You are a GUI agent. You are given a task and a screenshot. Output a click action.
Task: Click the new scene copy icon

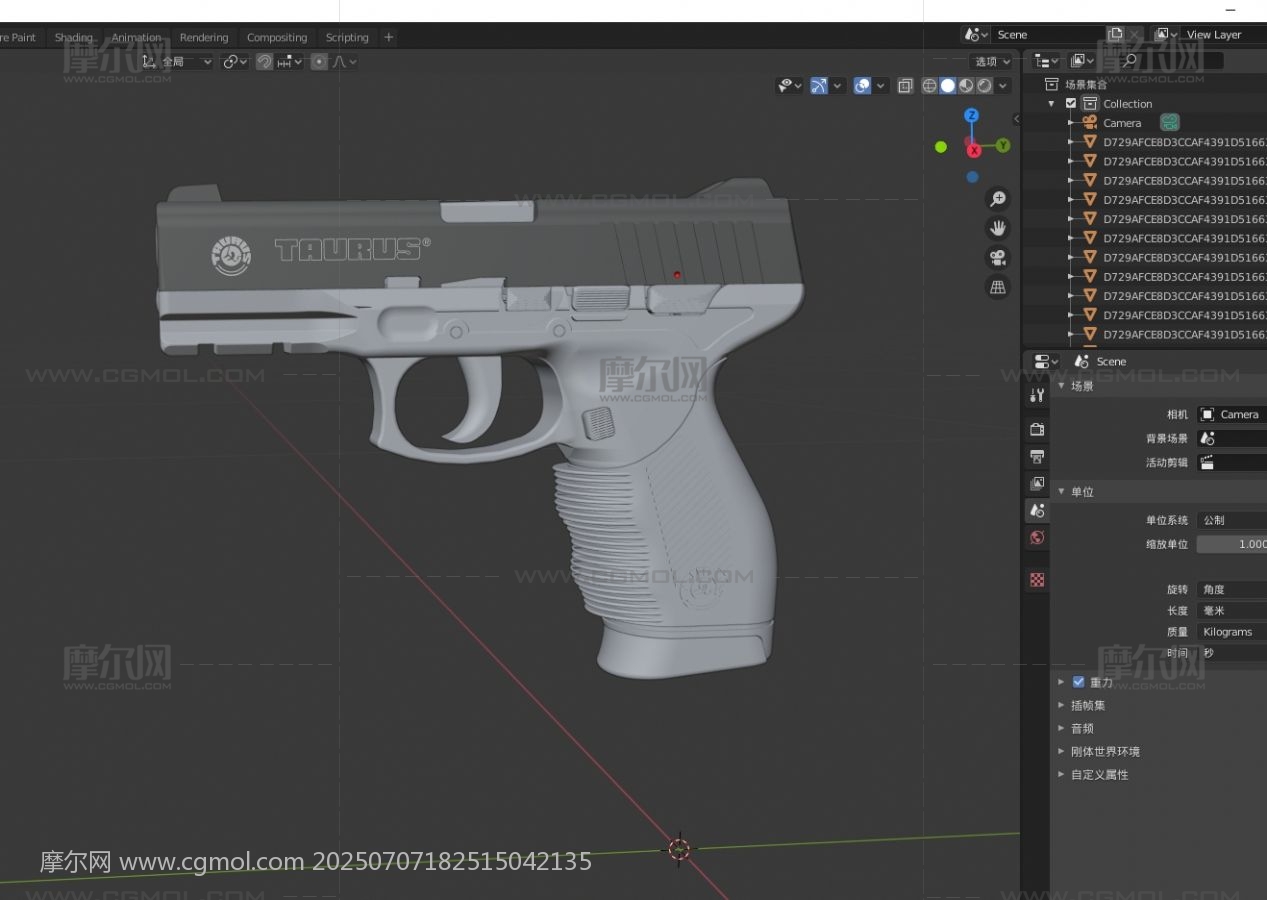pos(1116,34)
